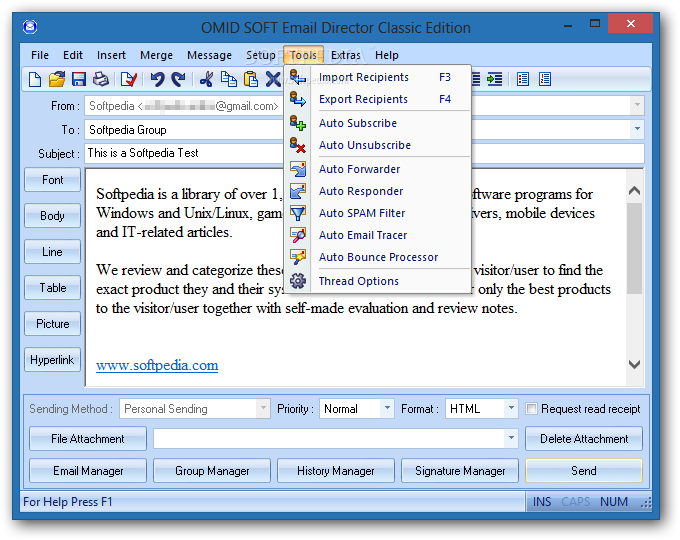Click the Send button
Image resolution: width=680 pixels, height=540 pixels.
coord(584,471)
